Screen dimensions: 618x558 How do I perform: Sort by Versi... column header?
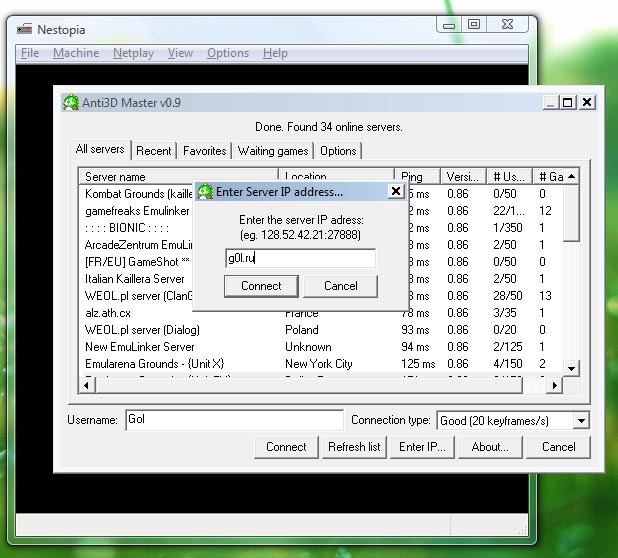pos(463,177)
